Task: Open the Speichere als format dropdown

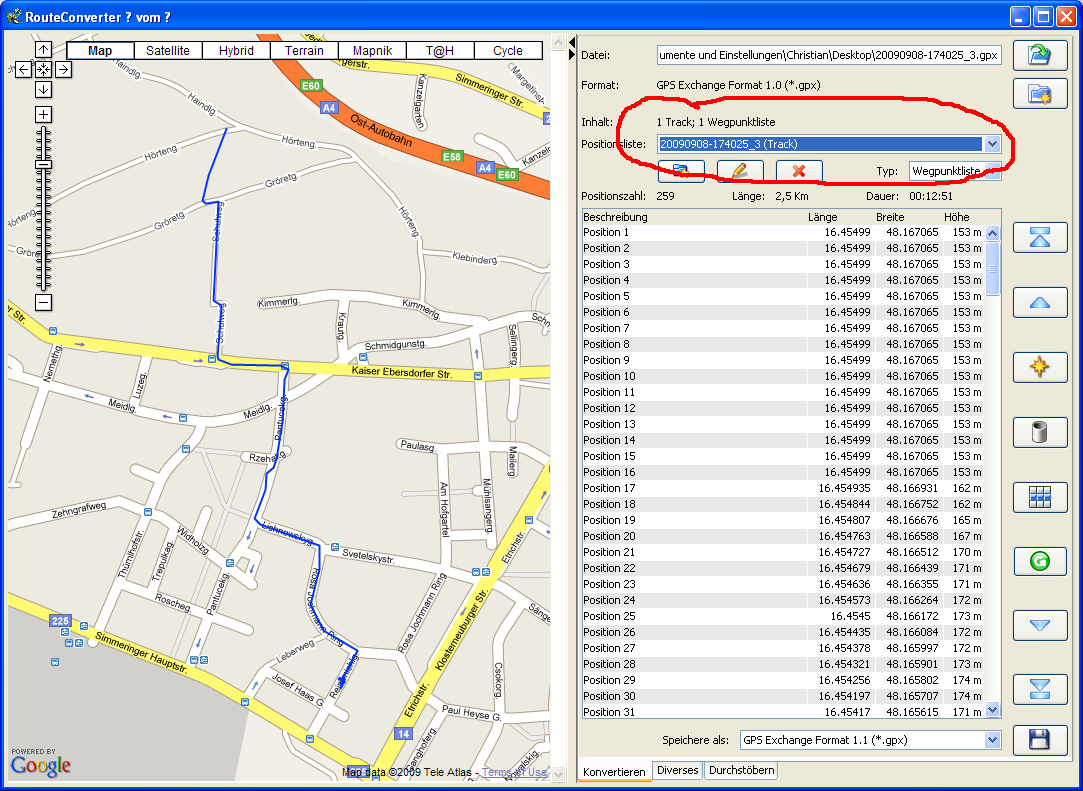Action: (x=992, y=740)
